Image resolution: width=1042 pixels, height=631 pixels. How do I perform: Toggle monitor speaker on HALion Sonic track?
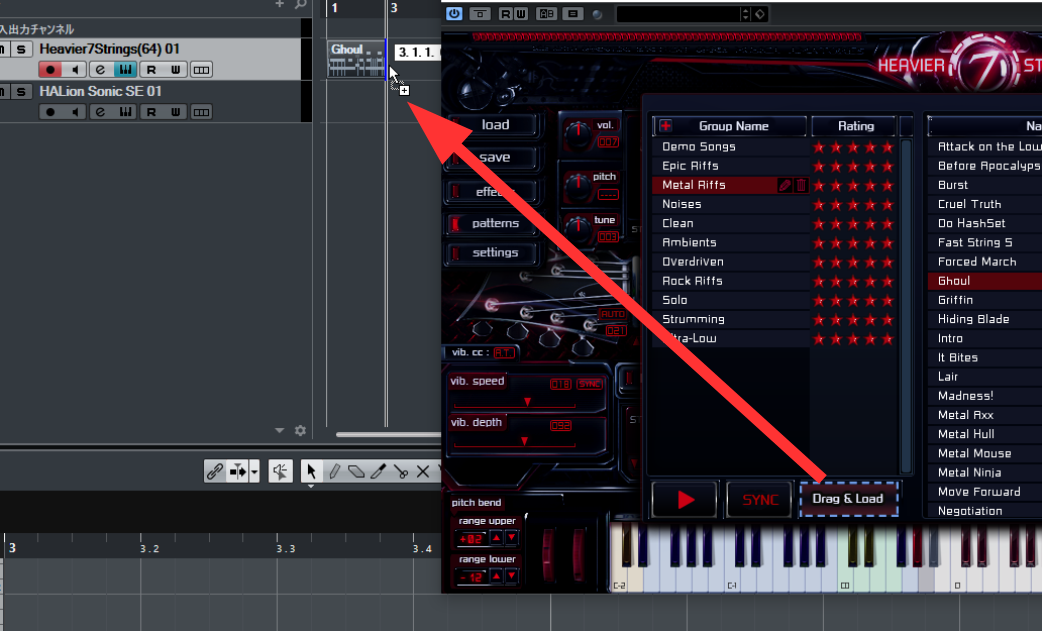click(x=75, y=112)
